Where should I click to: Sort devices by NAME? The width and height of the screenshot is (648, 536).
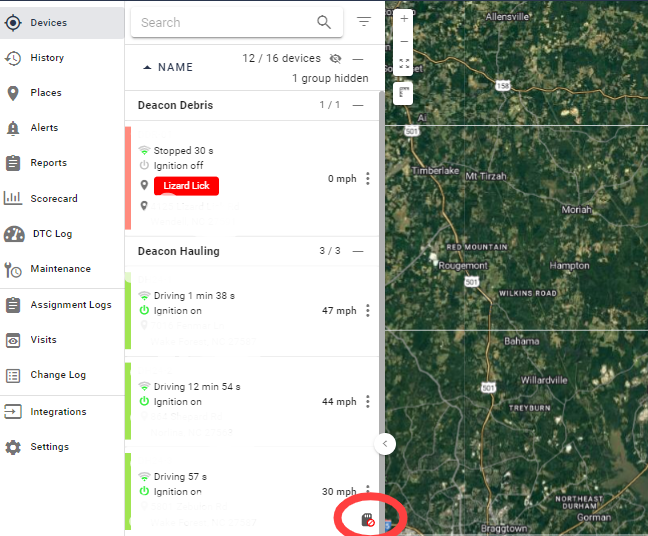tap(168, 67)
